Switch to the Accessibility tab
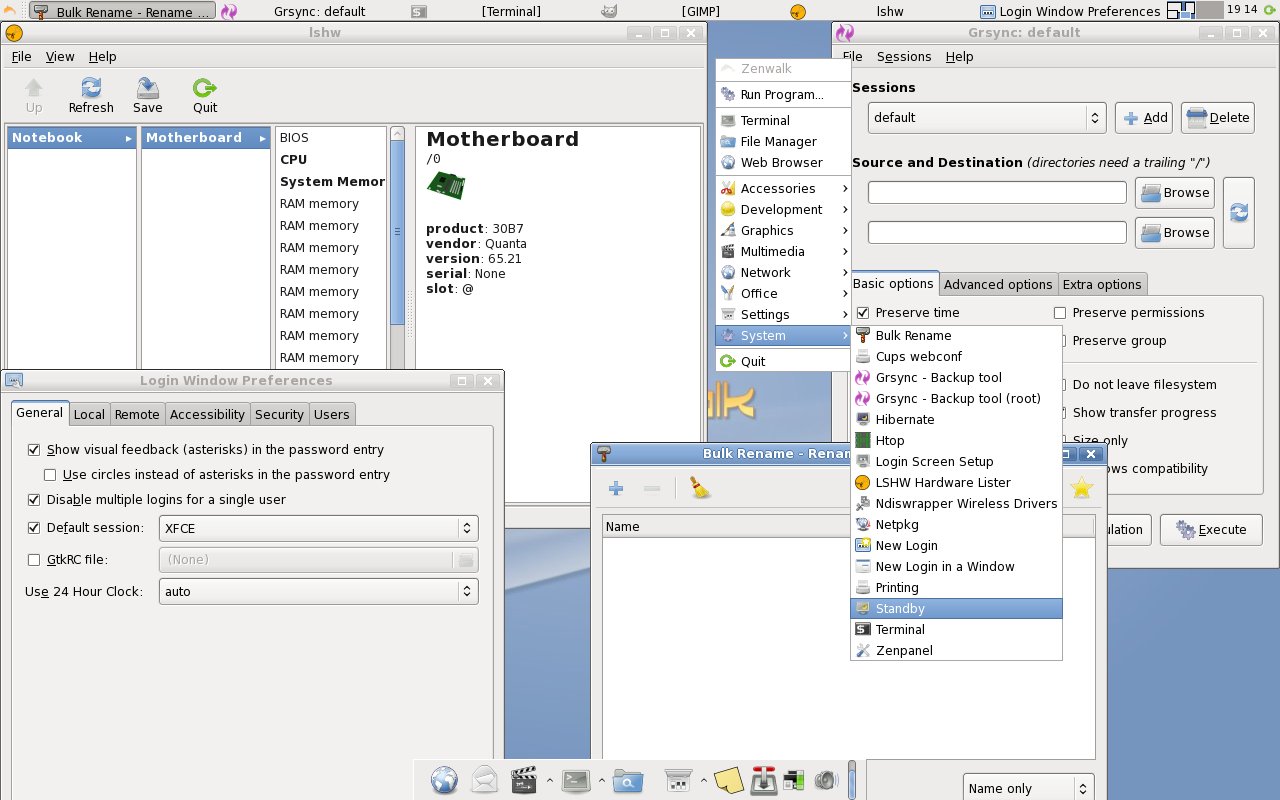This screenshot has width=1280, height=800. point(207,414)
